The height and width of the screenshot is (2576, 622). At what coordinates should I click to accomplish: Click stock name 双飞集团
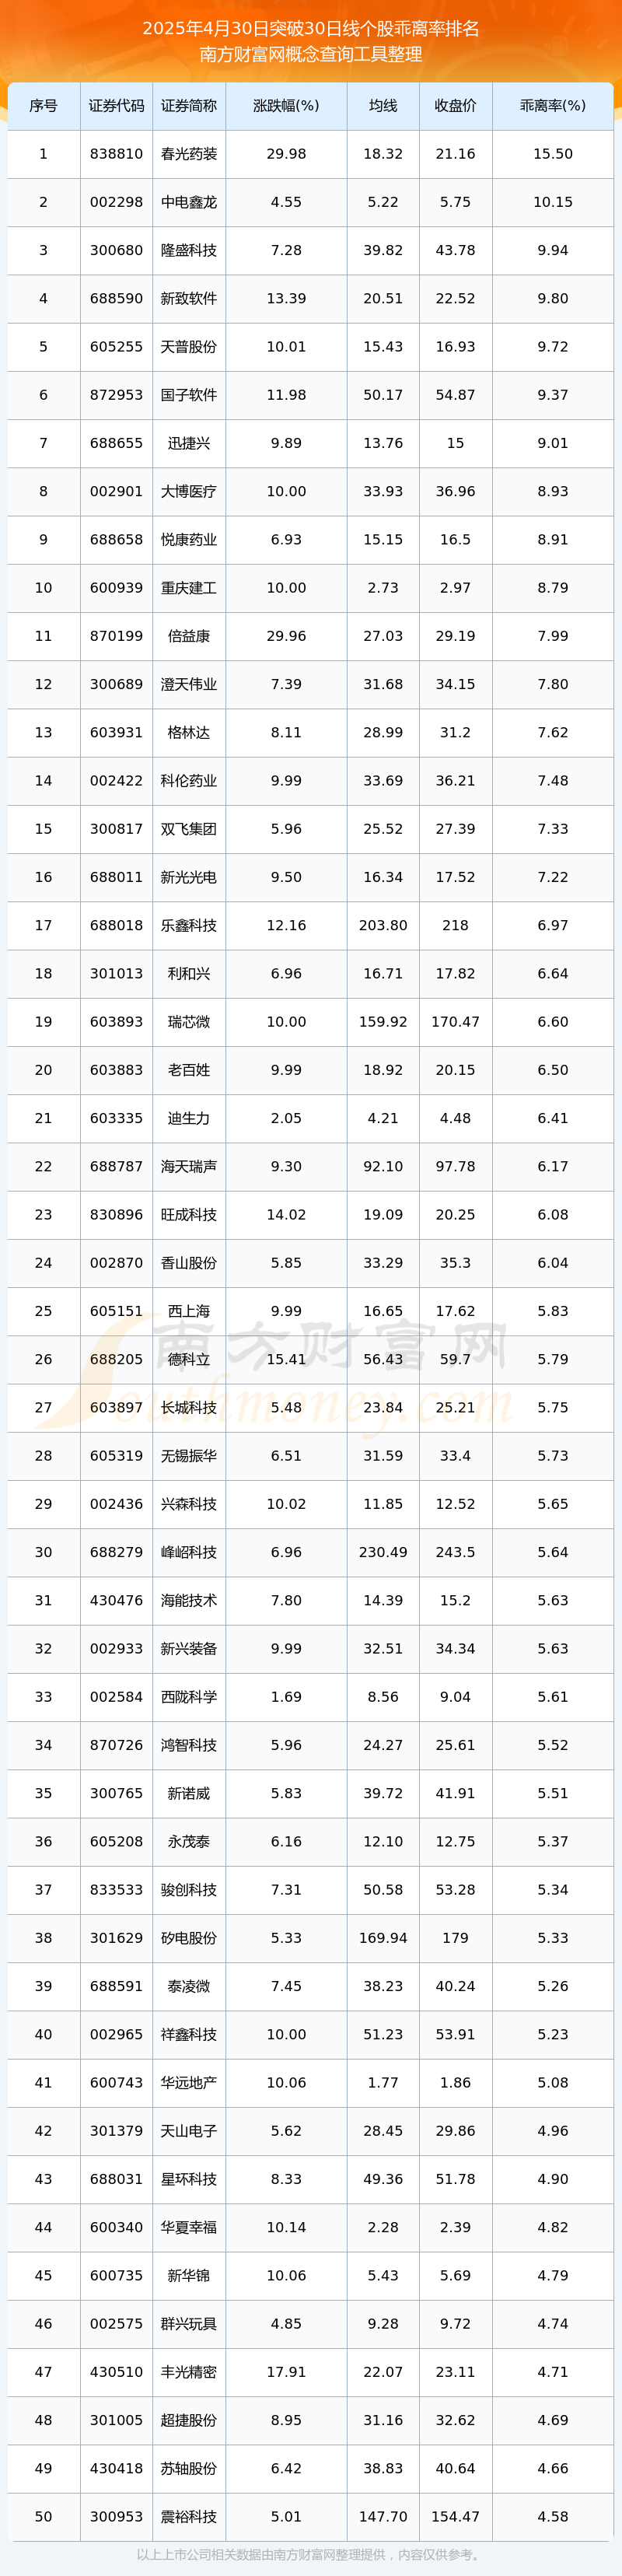click(189, 829)
